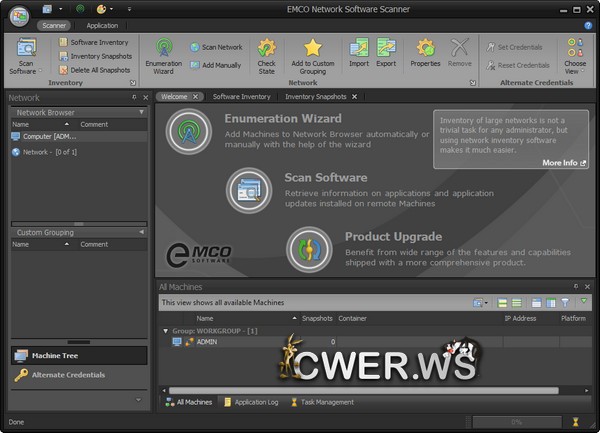
Task: Collapse the WORKGROUP group in All Machines
Action: tap(165, 329)
